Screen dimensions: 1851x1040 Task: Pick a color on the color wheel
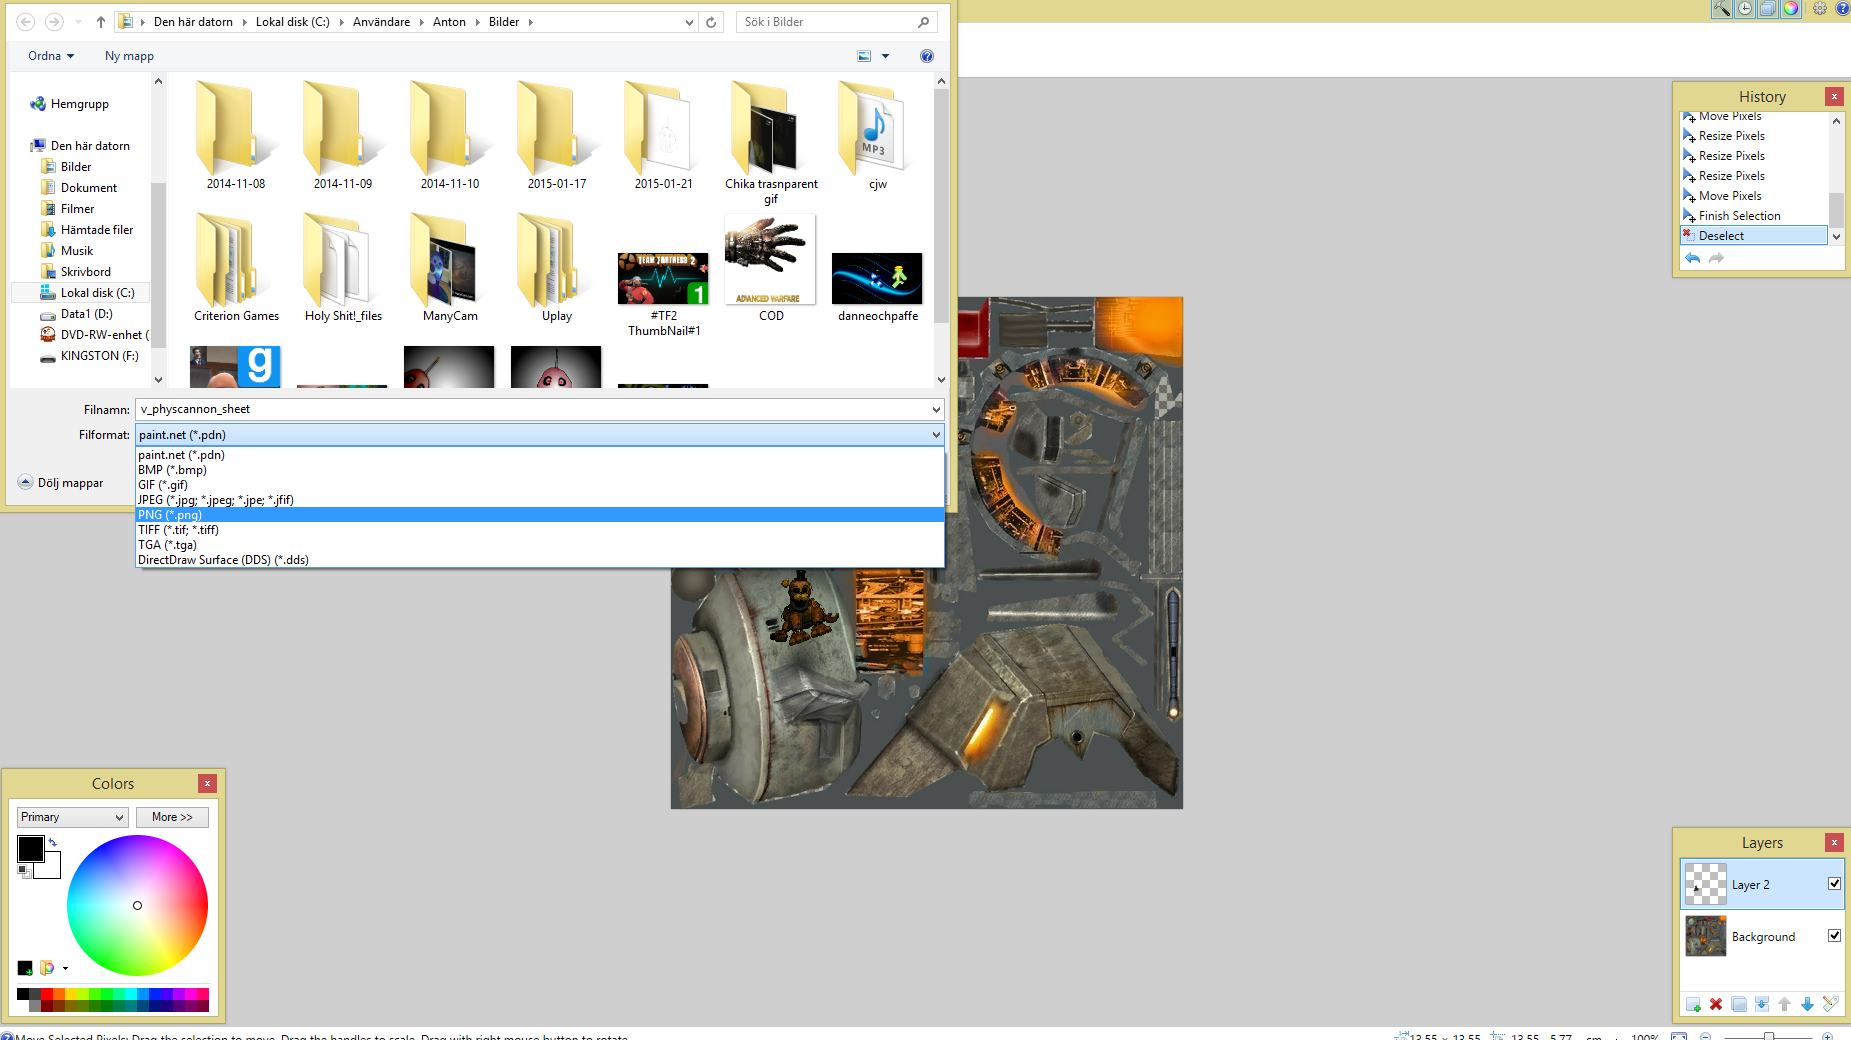point(137,905)
